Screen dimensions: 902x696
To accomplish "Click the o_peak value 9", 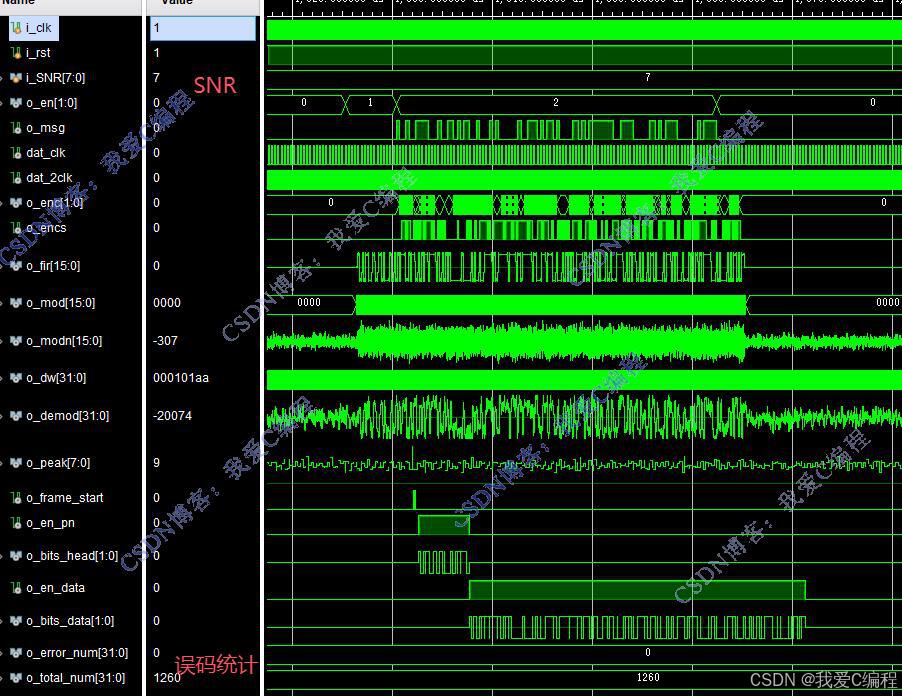I will click(x=156, y=462).
